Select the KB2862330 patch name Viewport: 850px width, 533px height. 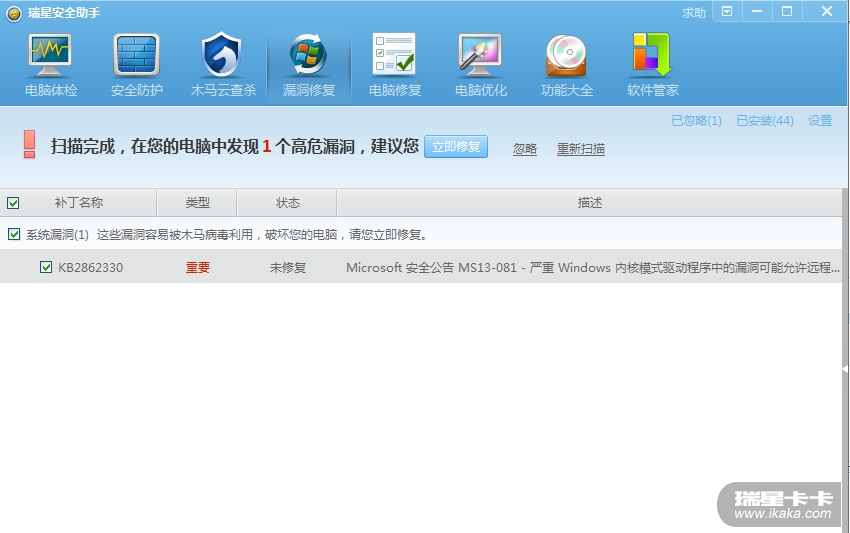coord(91,267)
